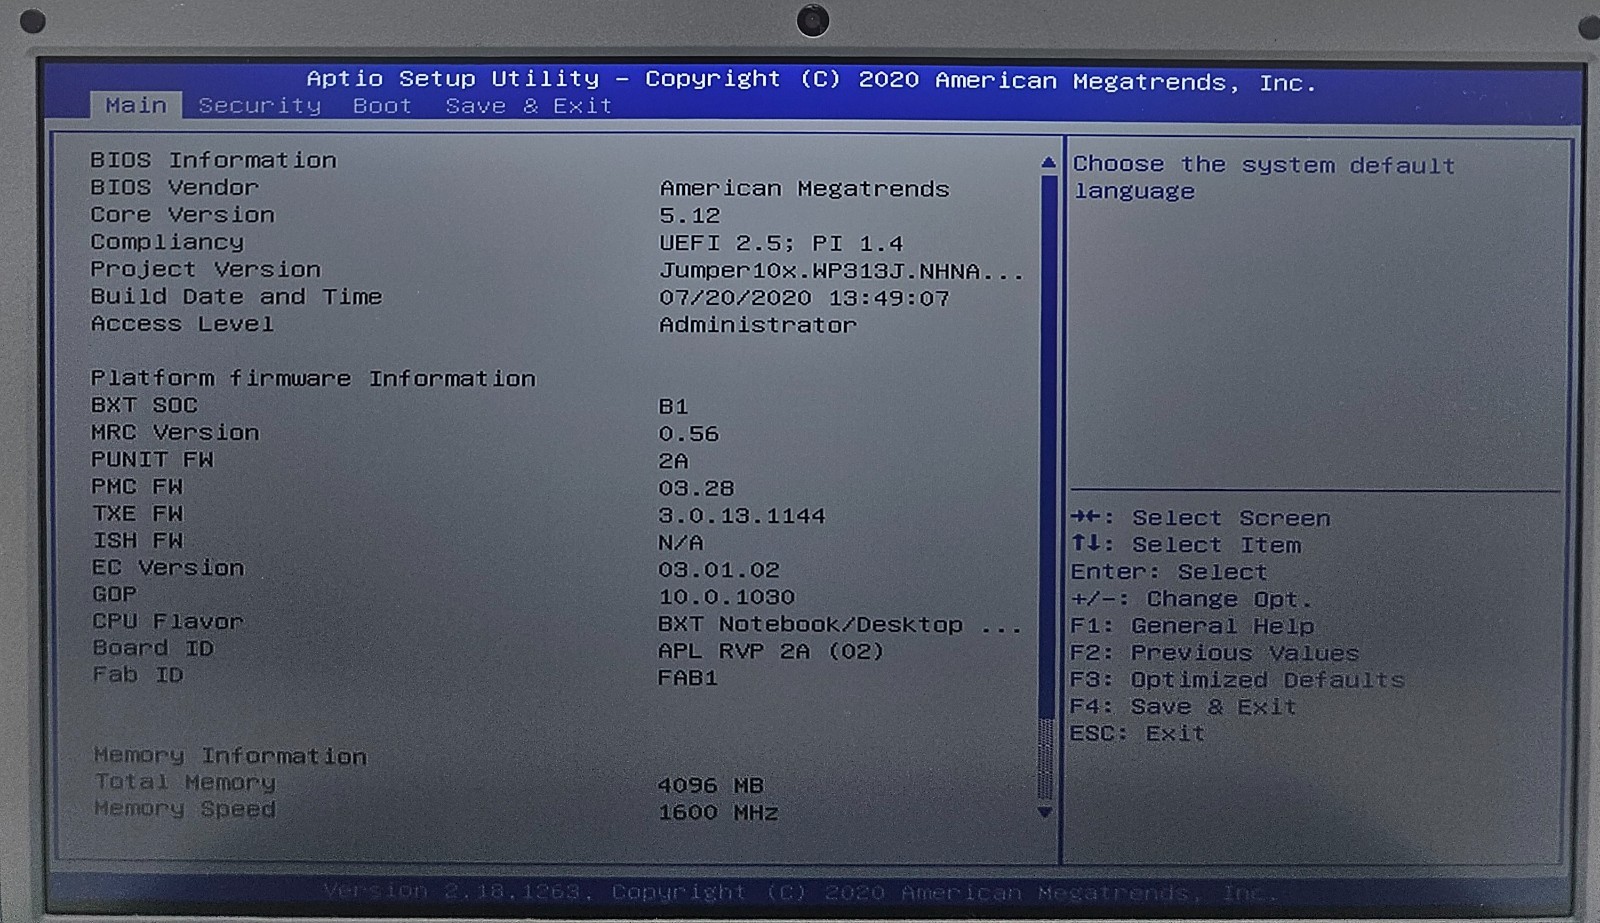Select the BIOS Vendor row label
The height and width of the screenshot is (923, 1600).
174,187
